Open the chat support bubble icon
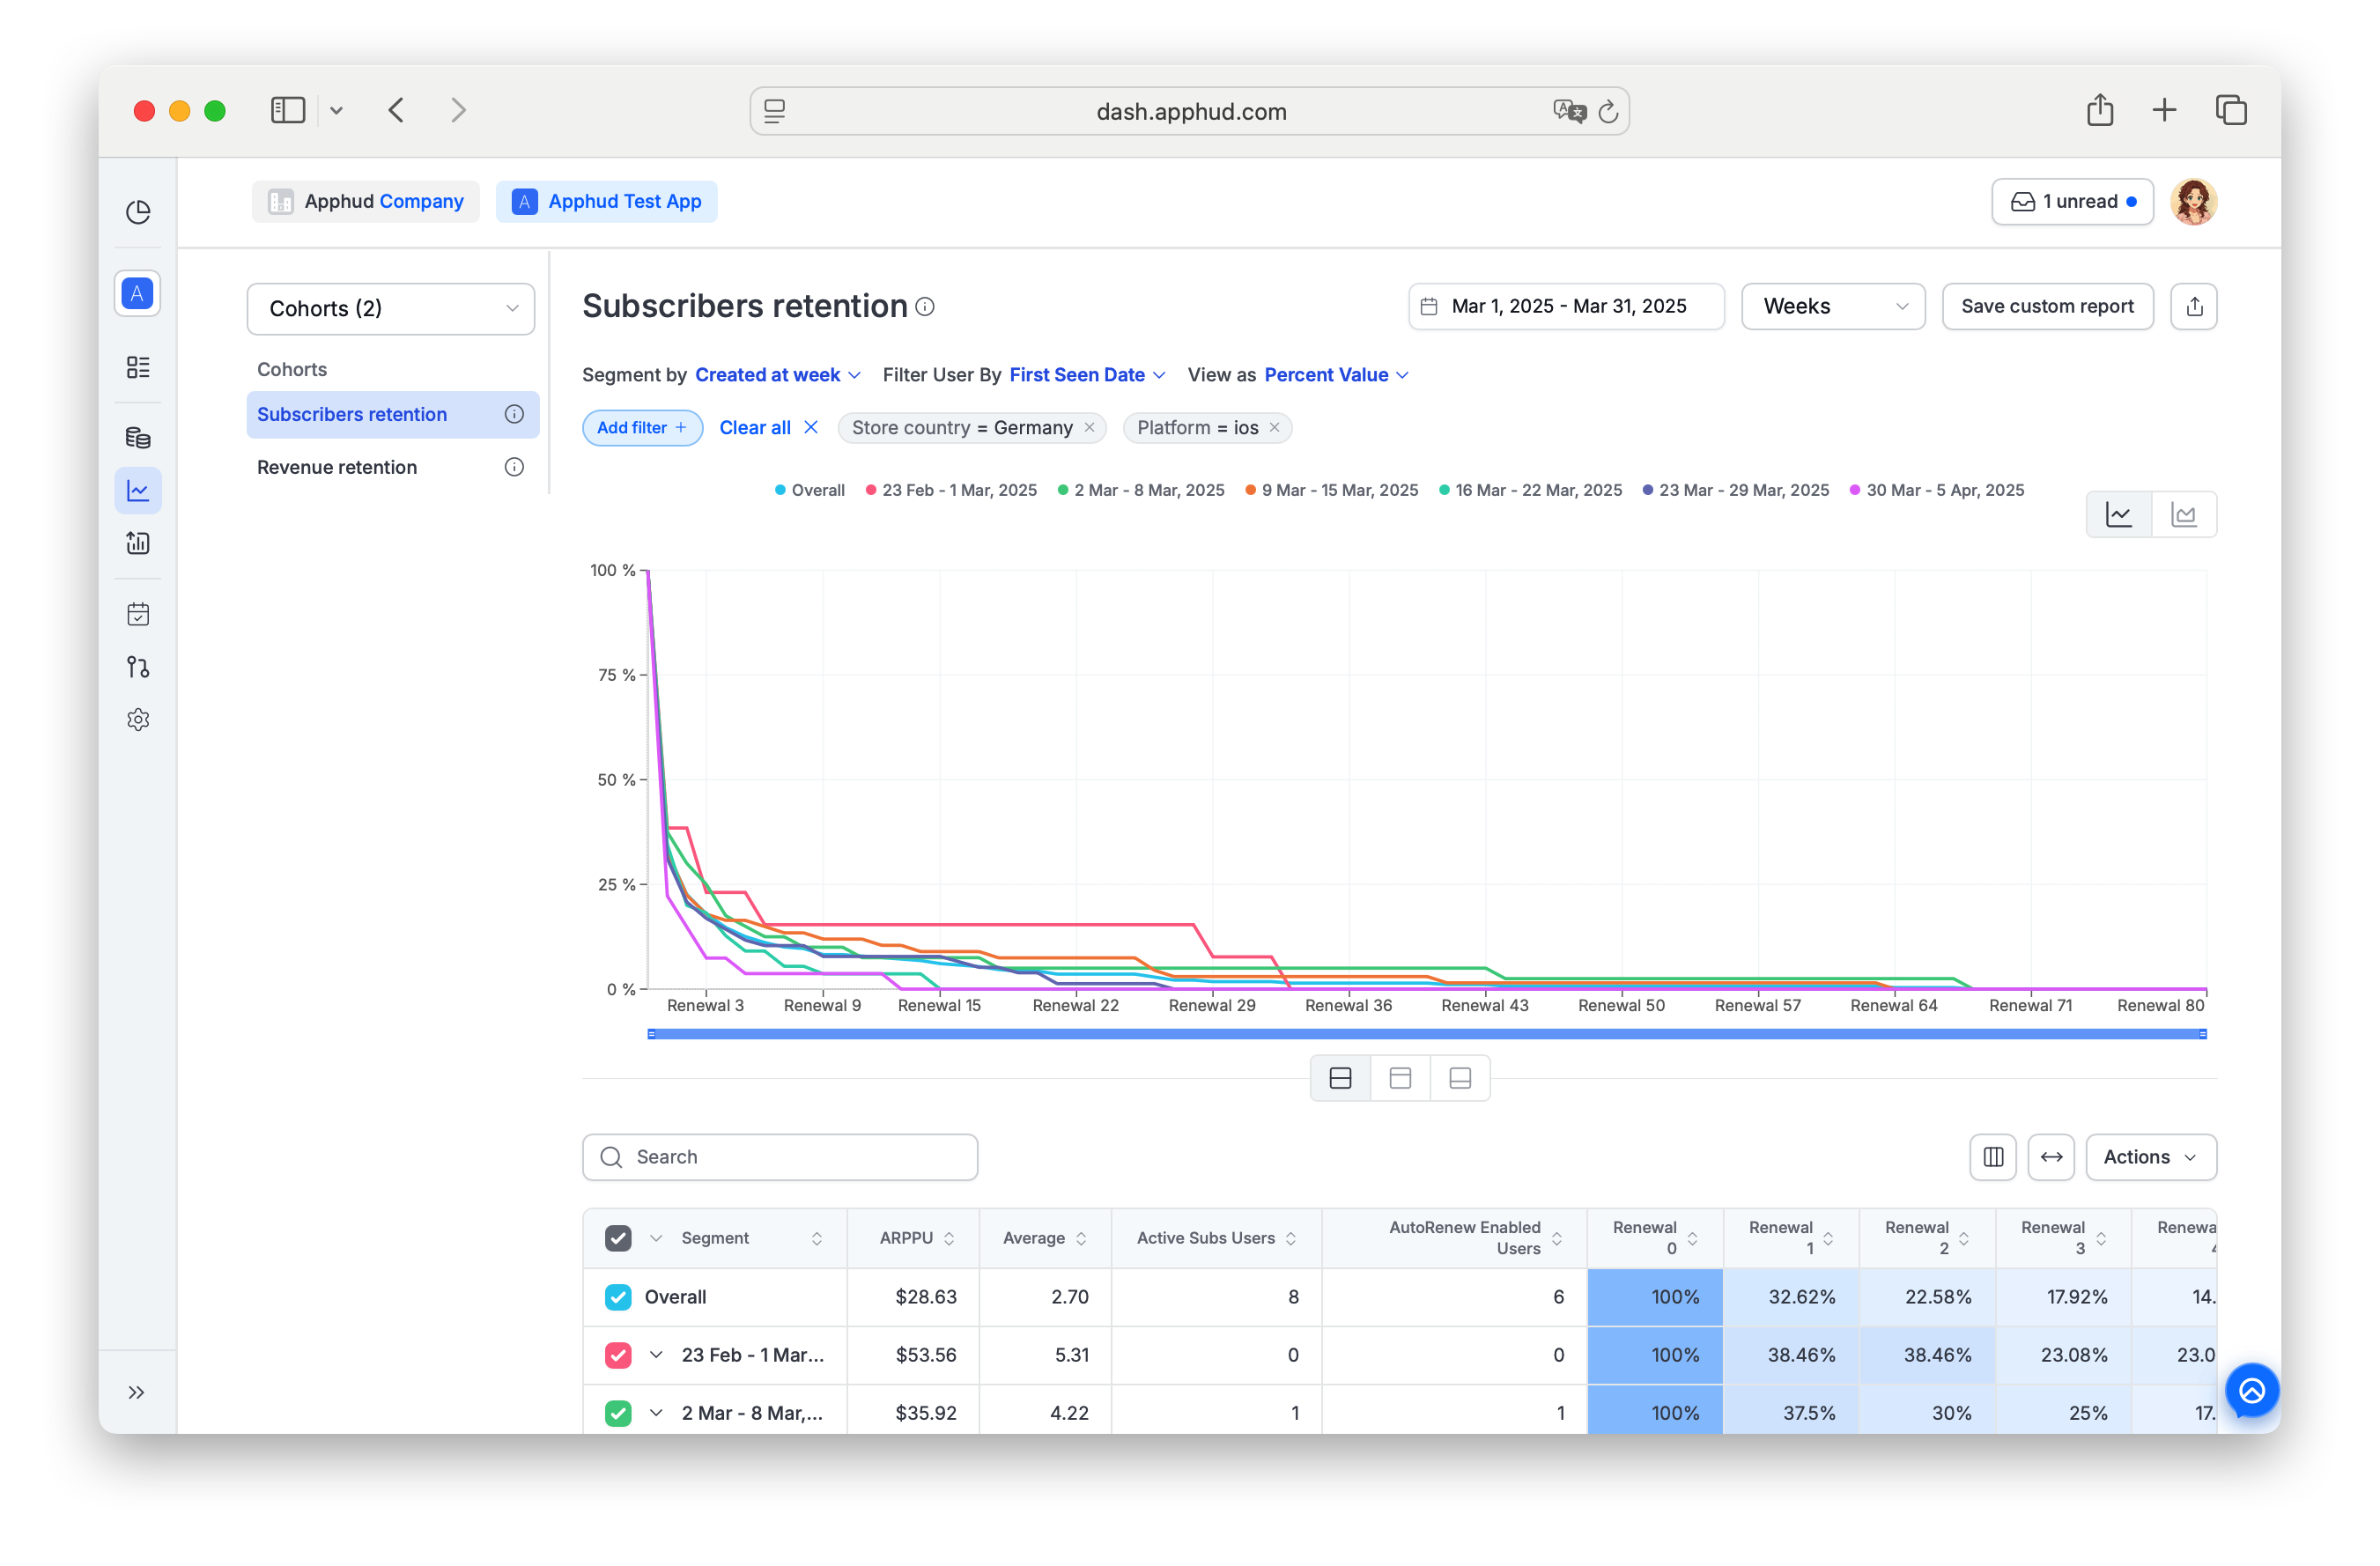The image size is (2380, 1566). point(2252,1390)
